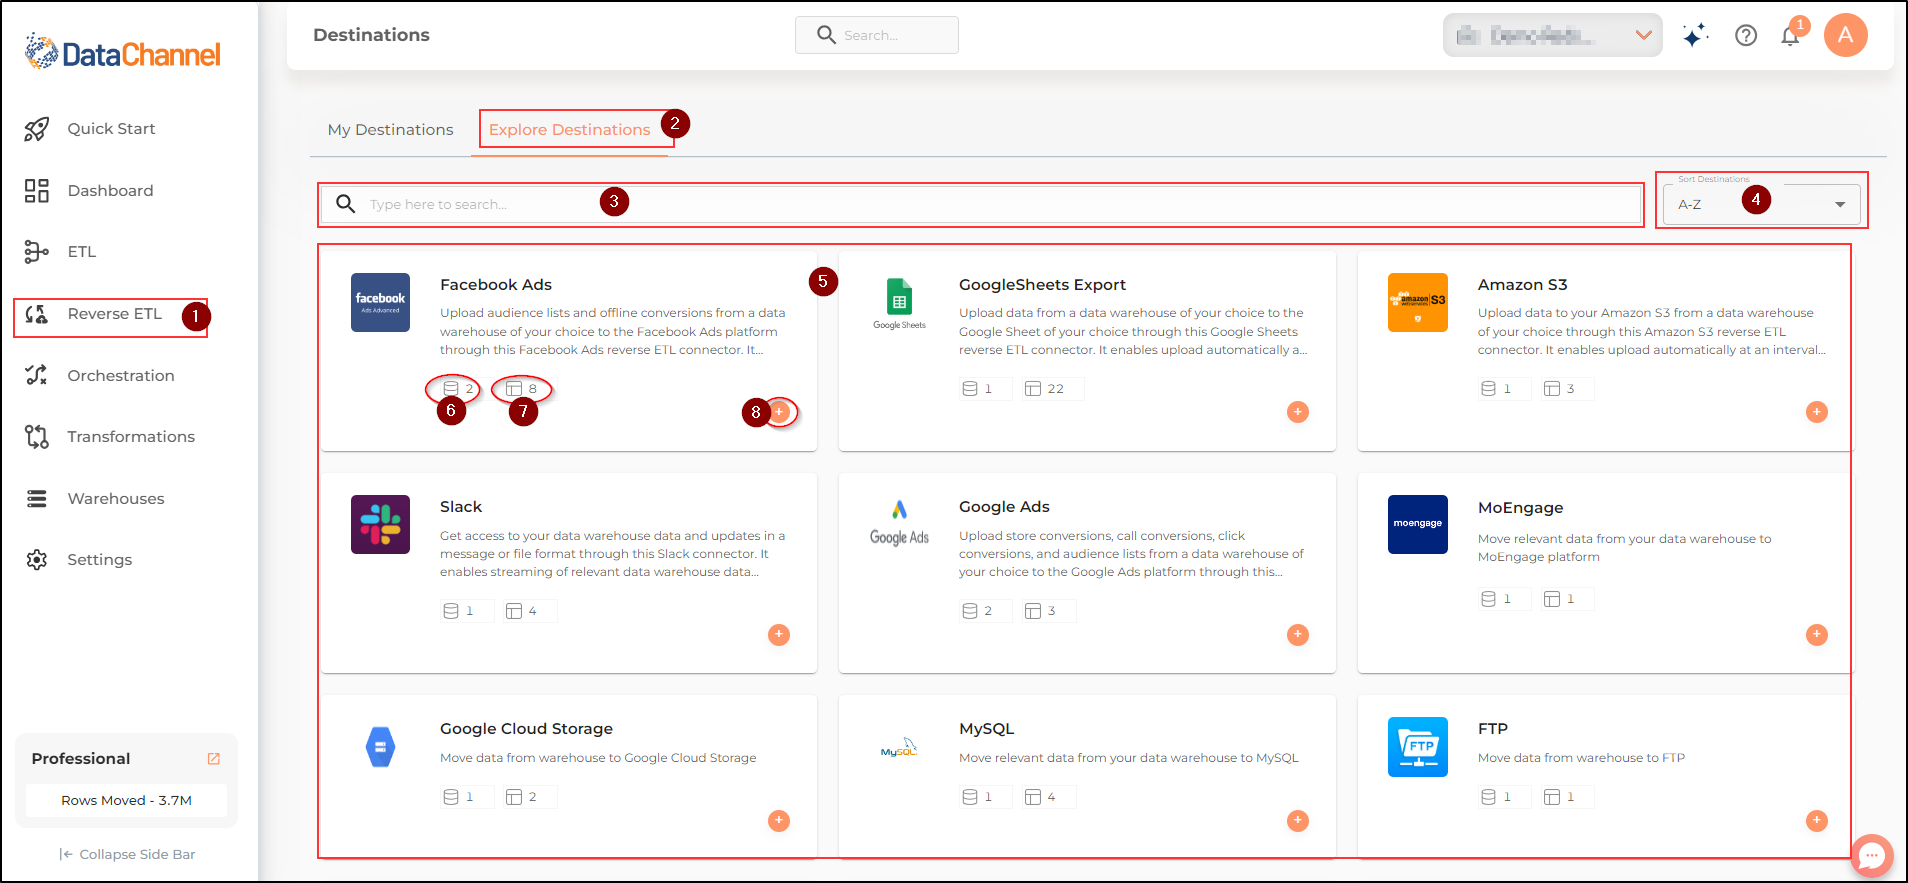Add the Amazon S3 destination with plus button
The image size is (1908, 883).
click(1817, 412)
